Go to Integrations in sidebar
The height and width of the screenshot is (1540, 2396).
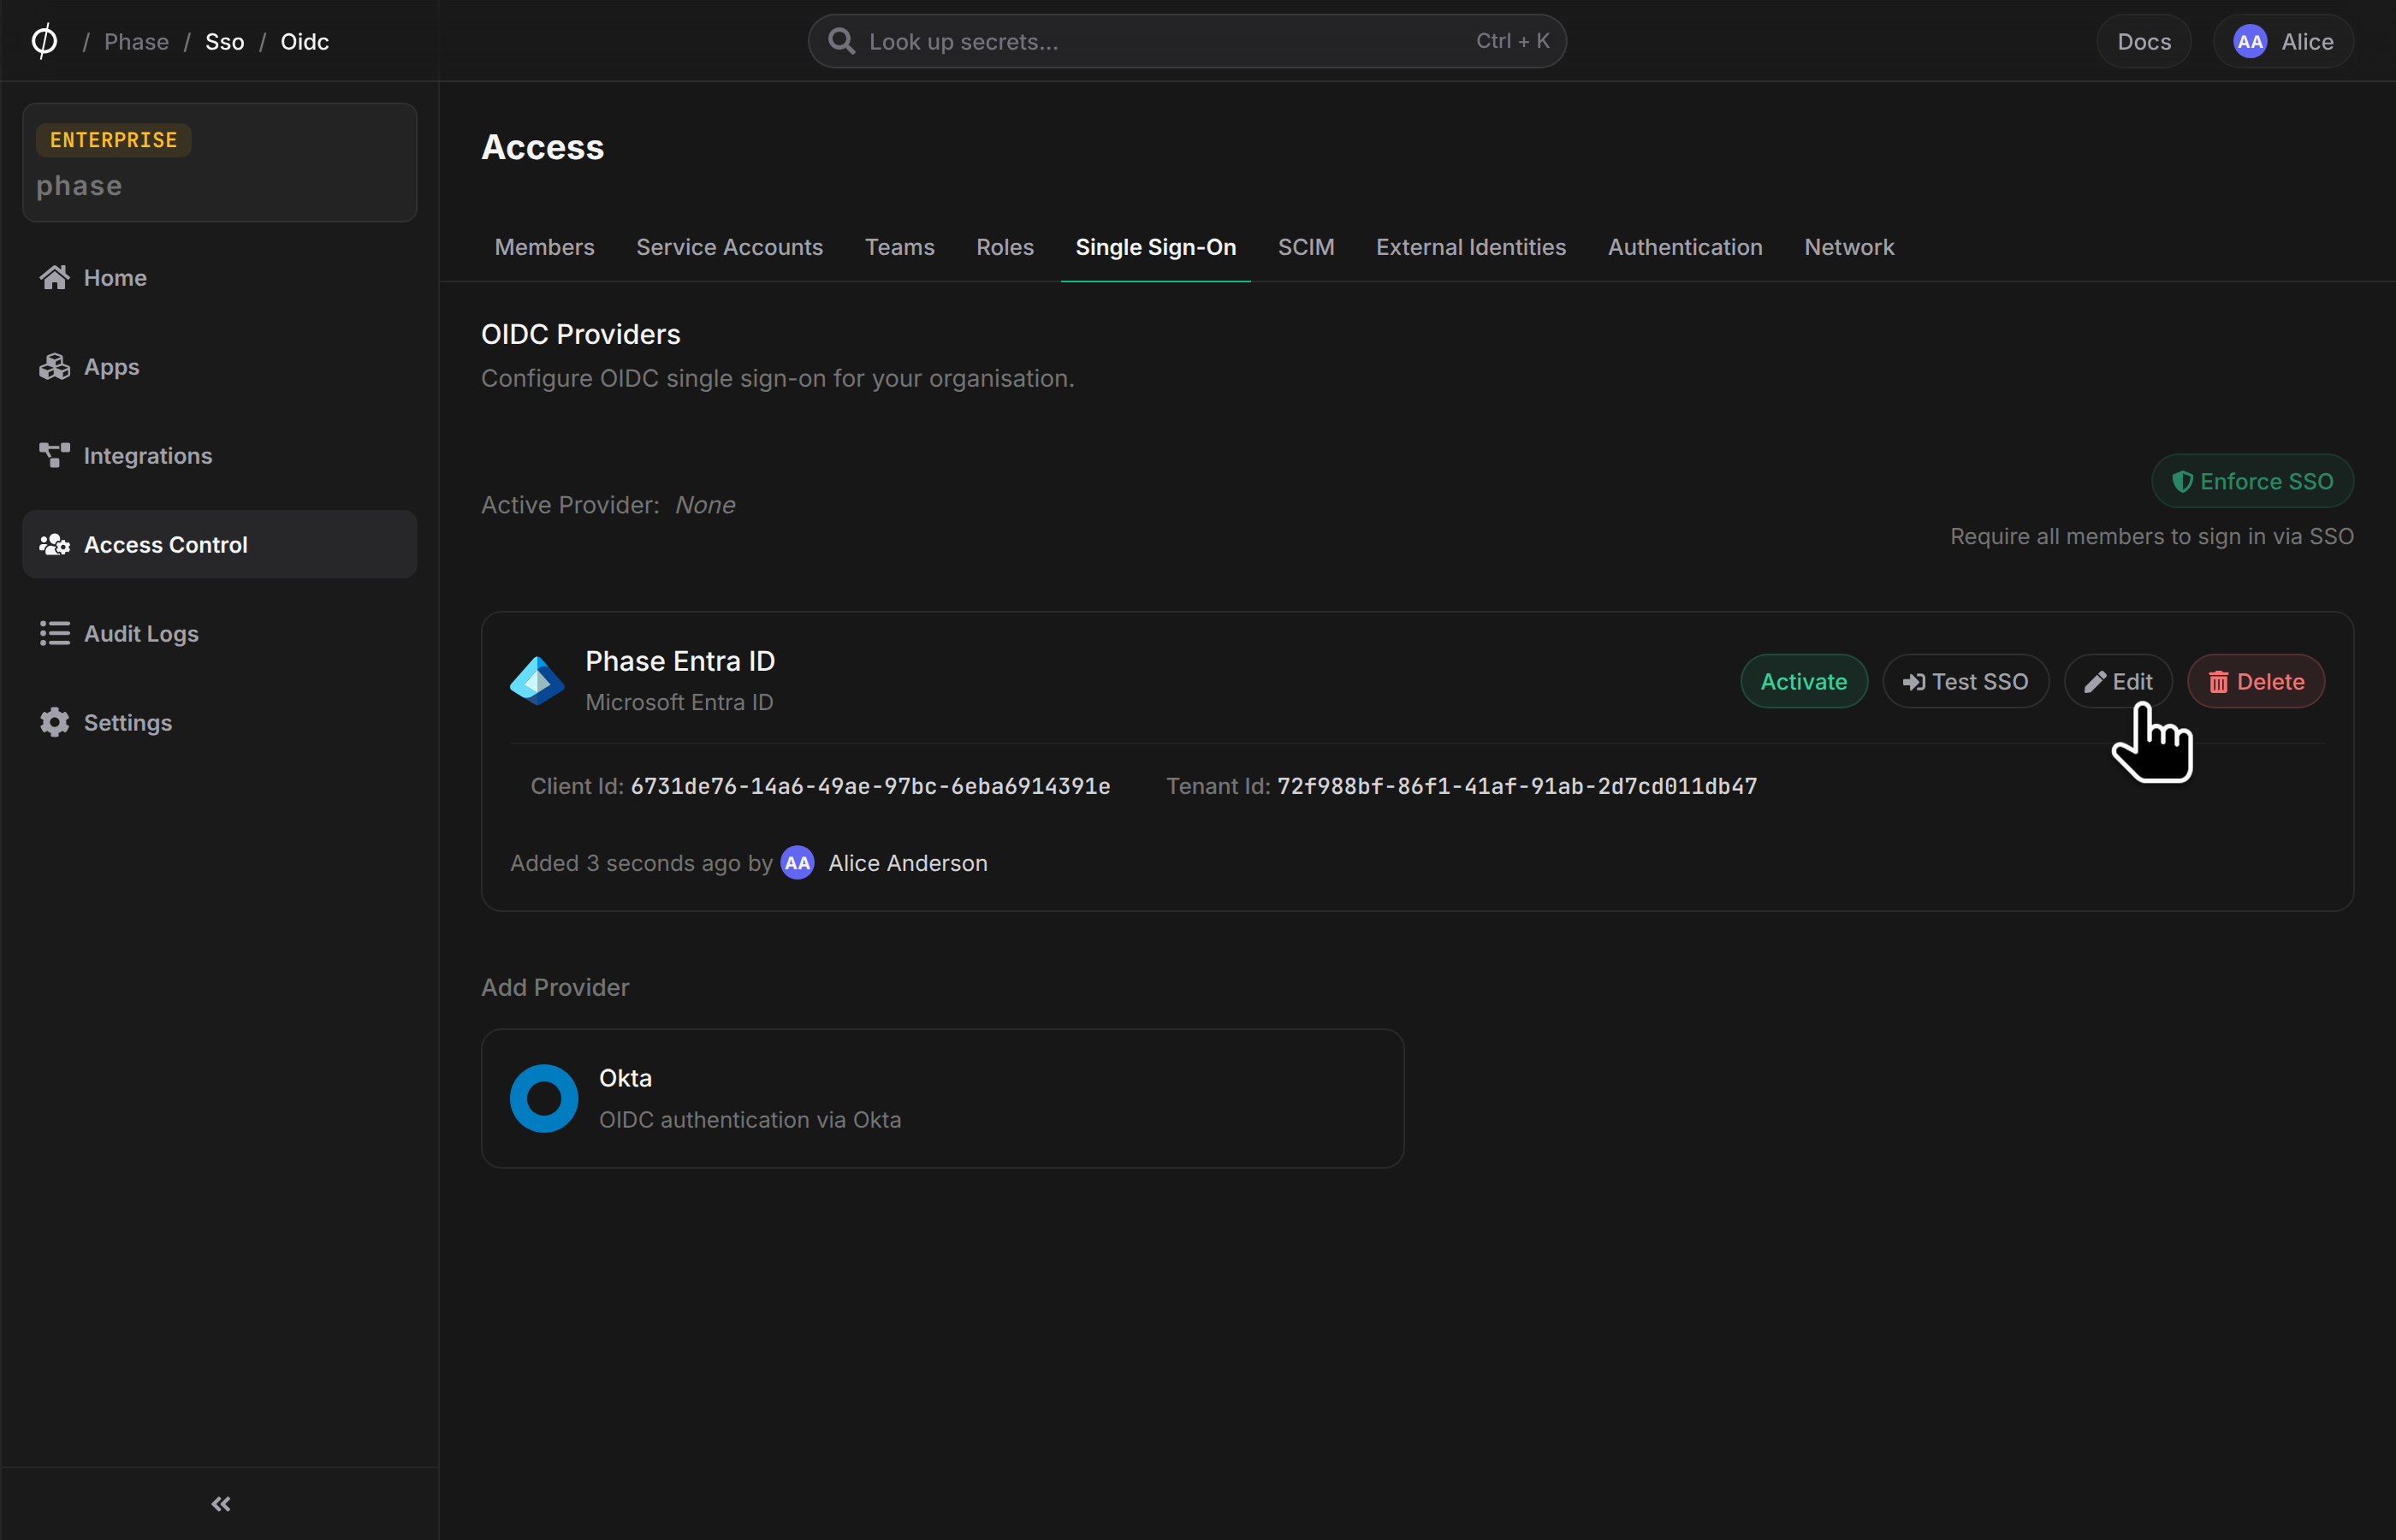point(219,455)
